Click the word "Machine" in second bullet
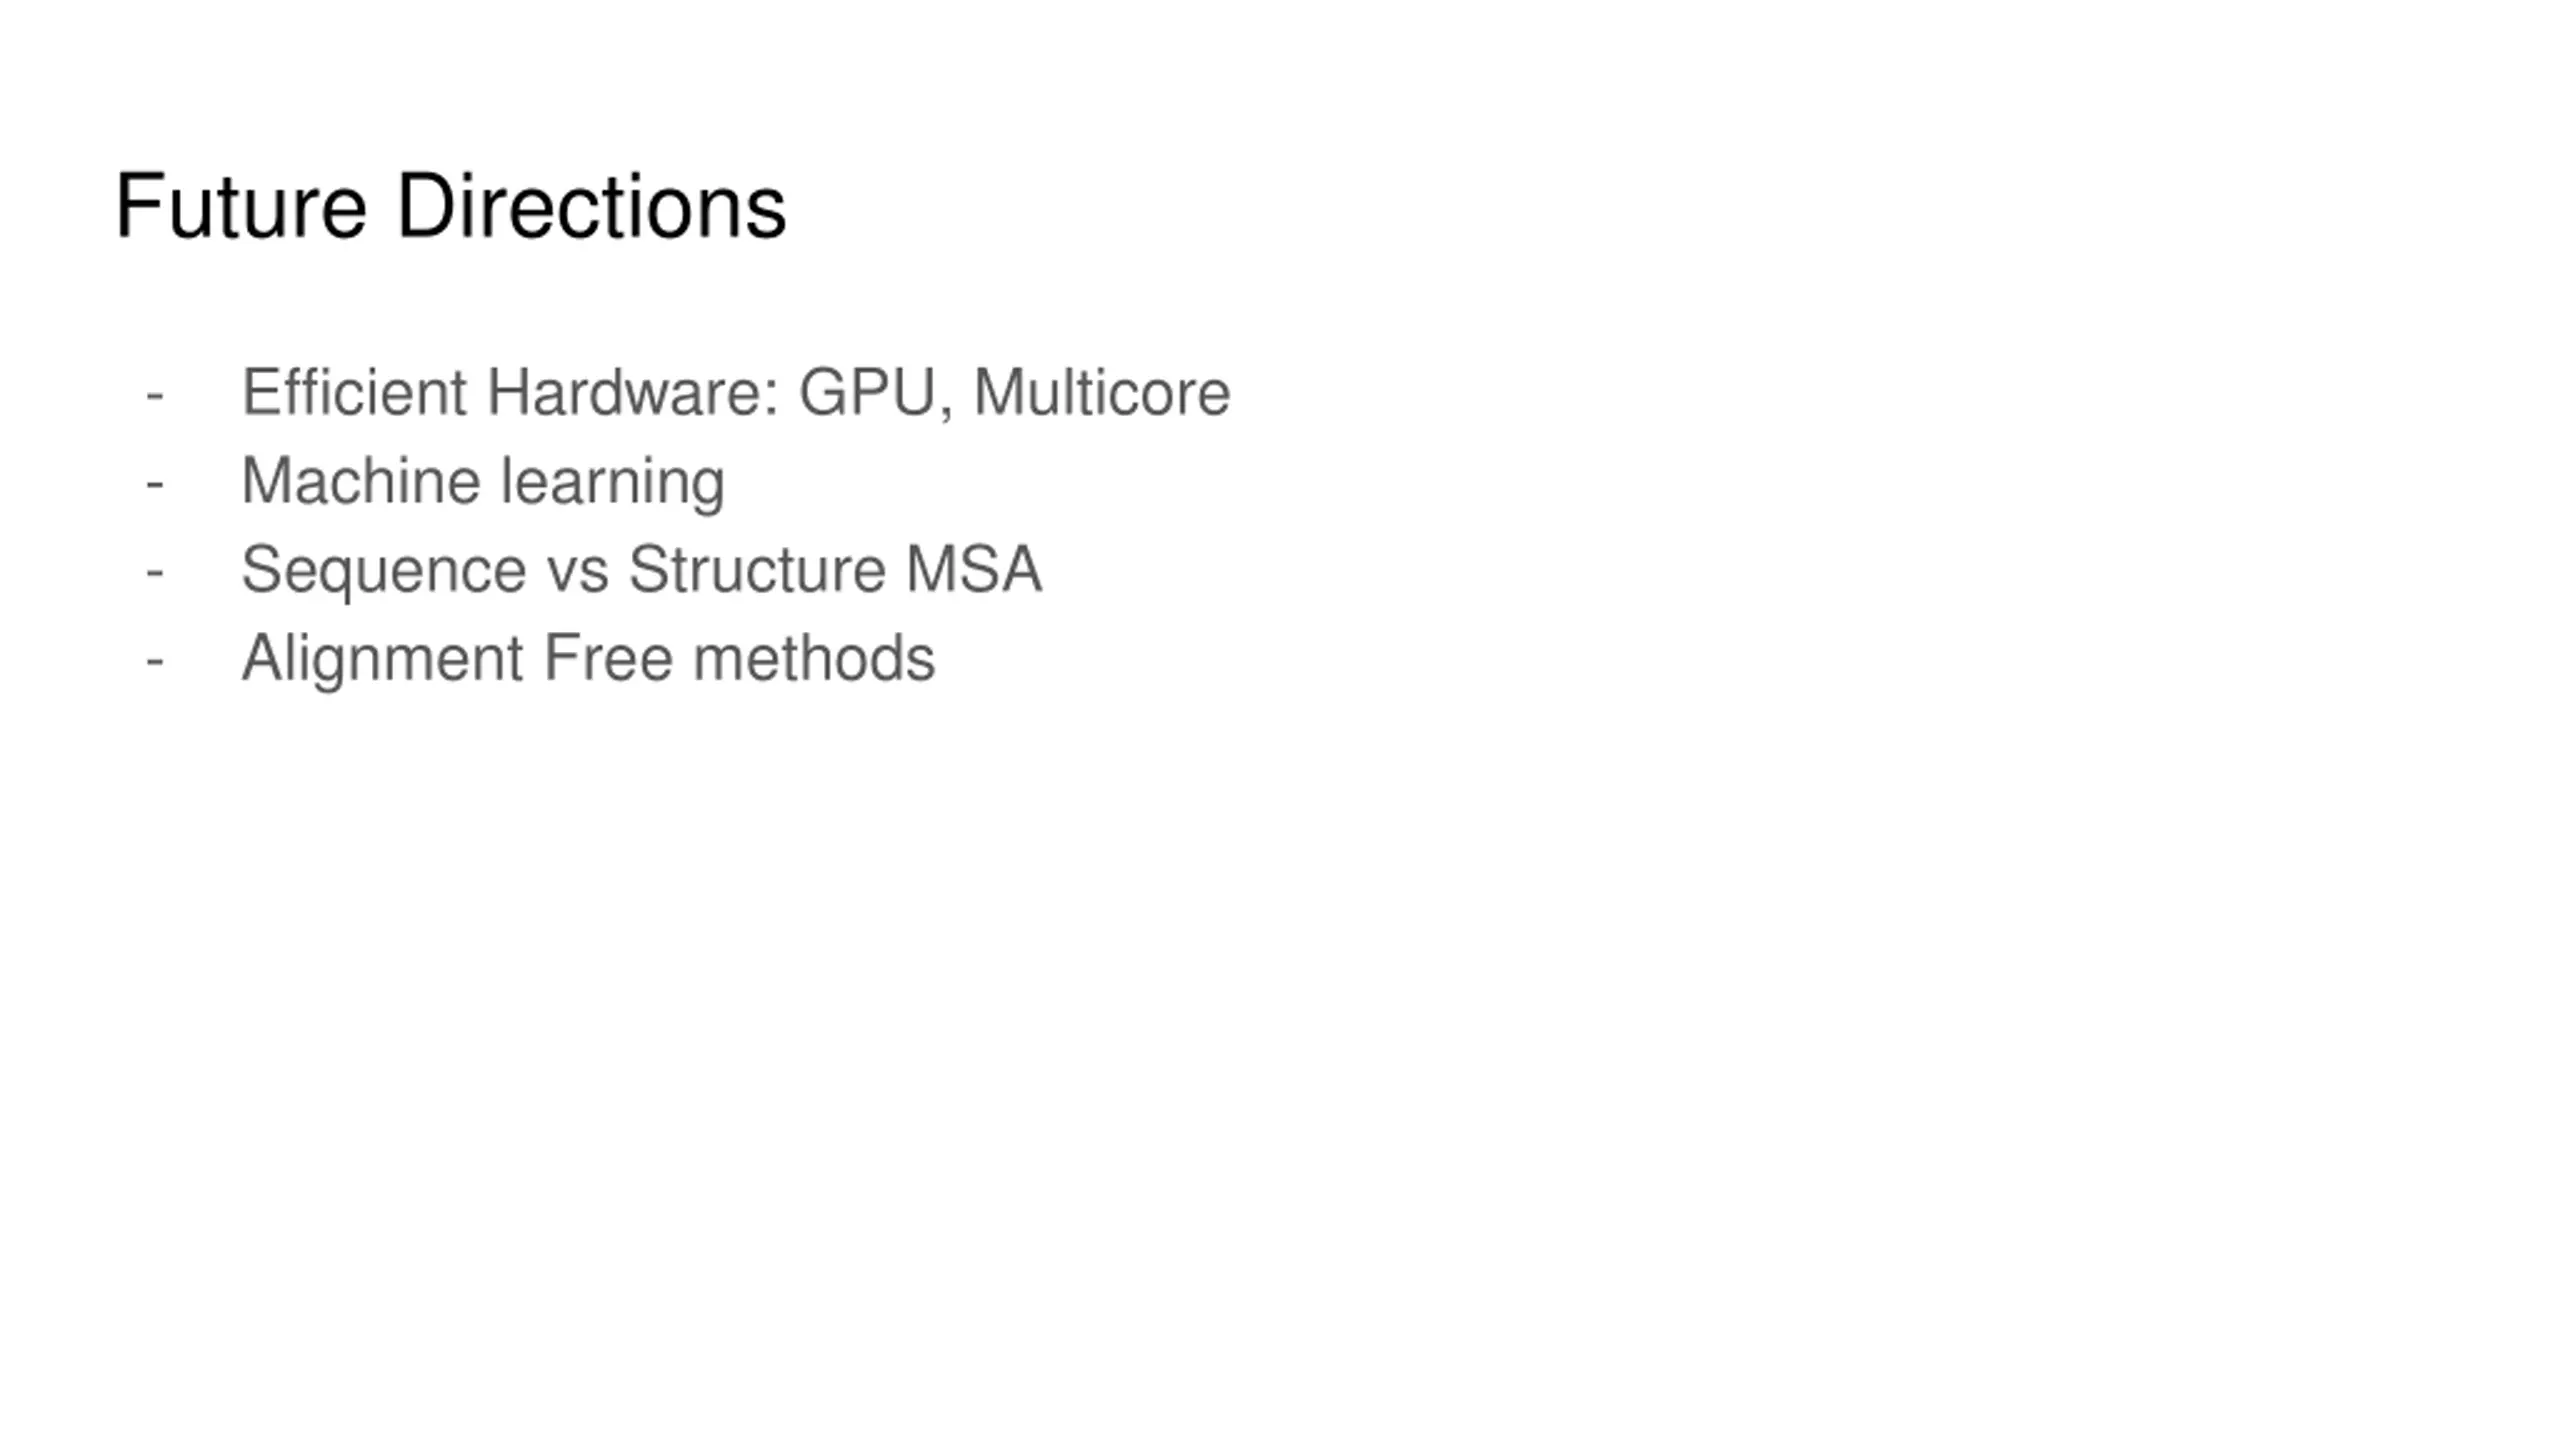Screen dimensions: 2560x1440 361,480
